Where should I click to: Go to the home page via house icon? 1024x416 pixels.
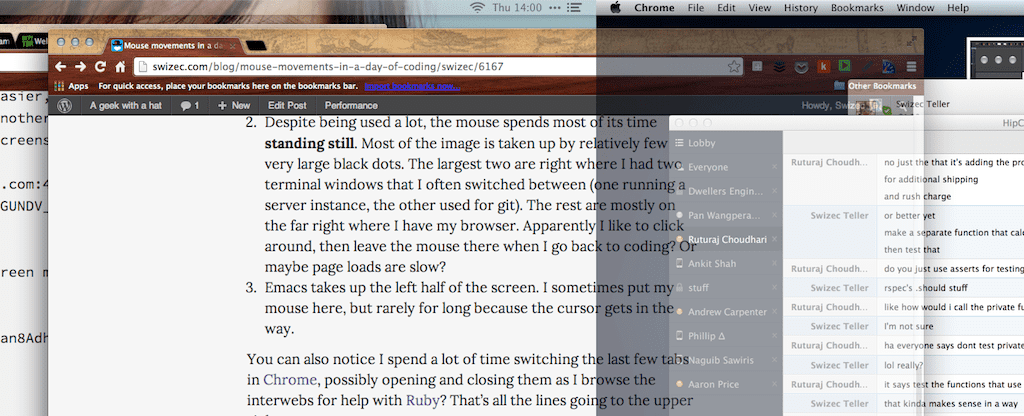click(x=121, y=67)
